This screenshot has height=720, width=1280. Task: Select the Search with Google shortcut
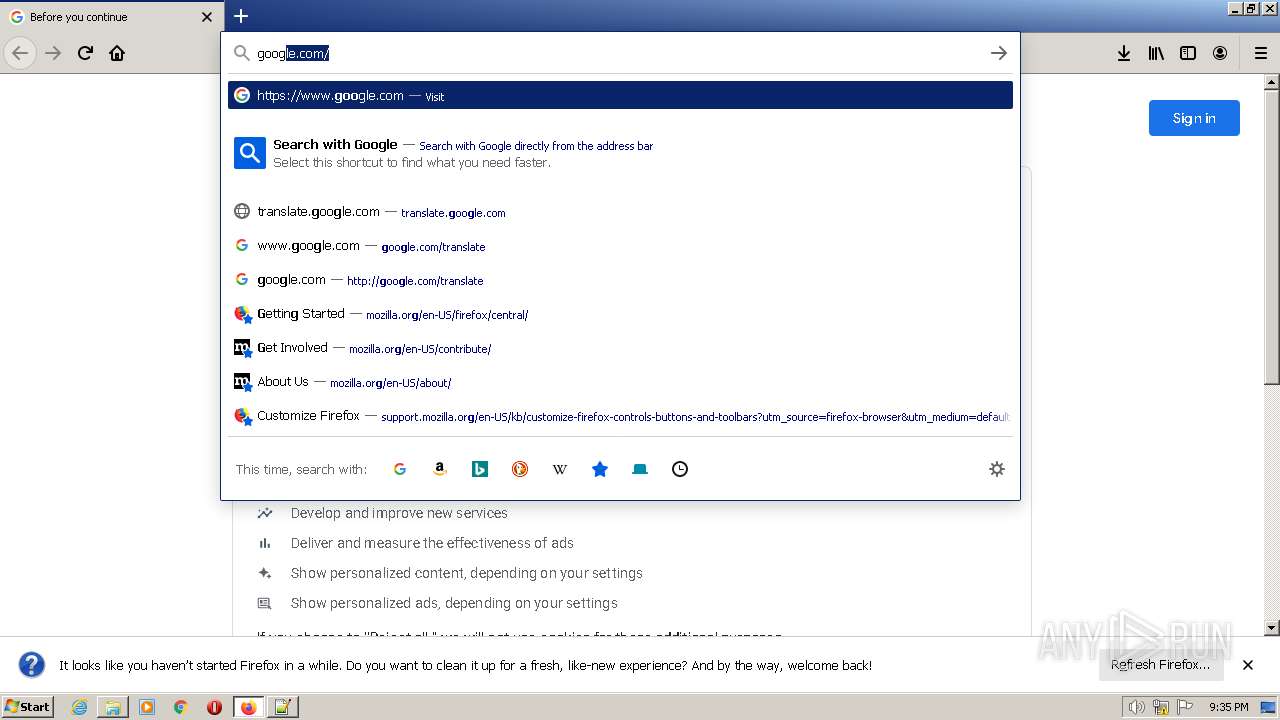620,153
